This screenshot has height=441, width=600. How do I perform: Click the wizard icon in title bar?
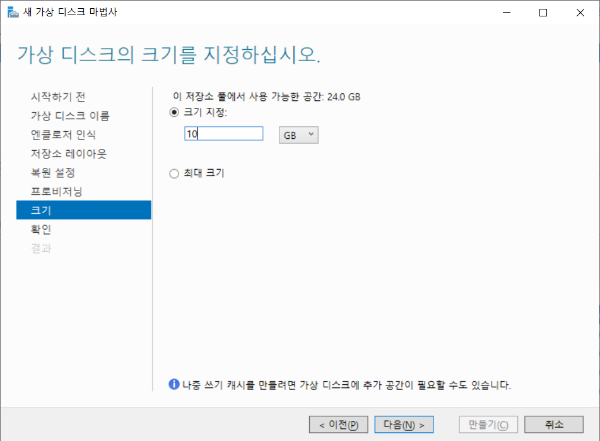[x=13, y=12]
